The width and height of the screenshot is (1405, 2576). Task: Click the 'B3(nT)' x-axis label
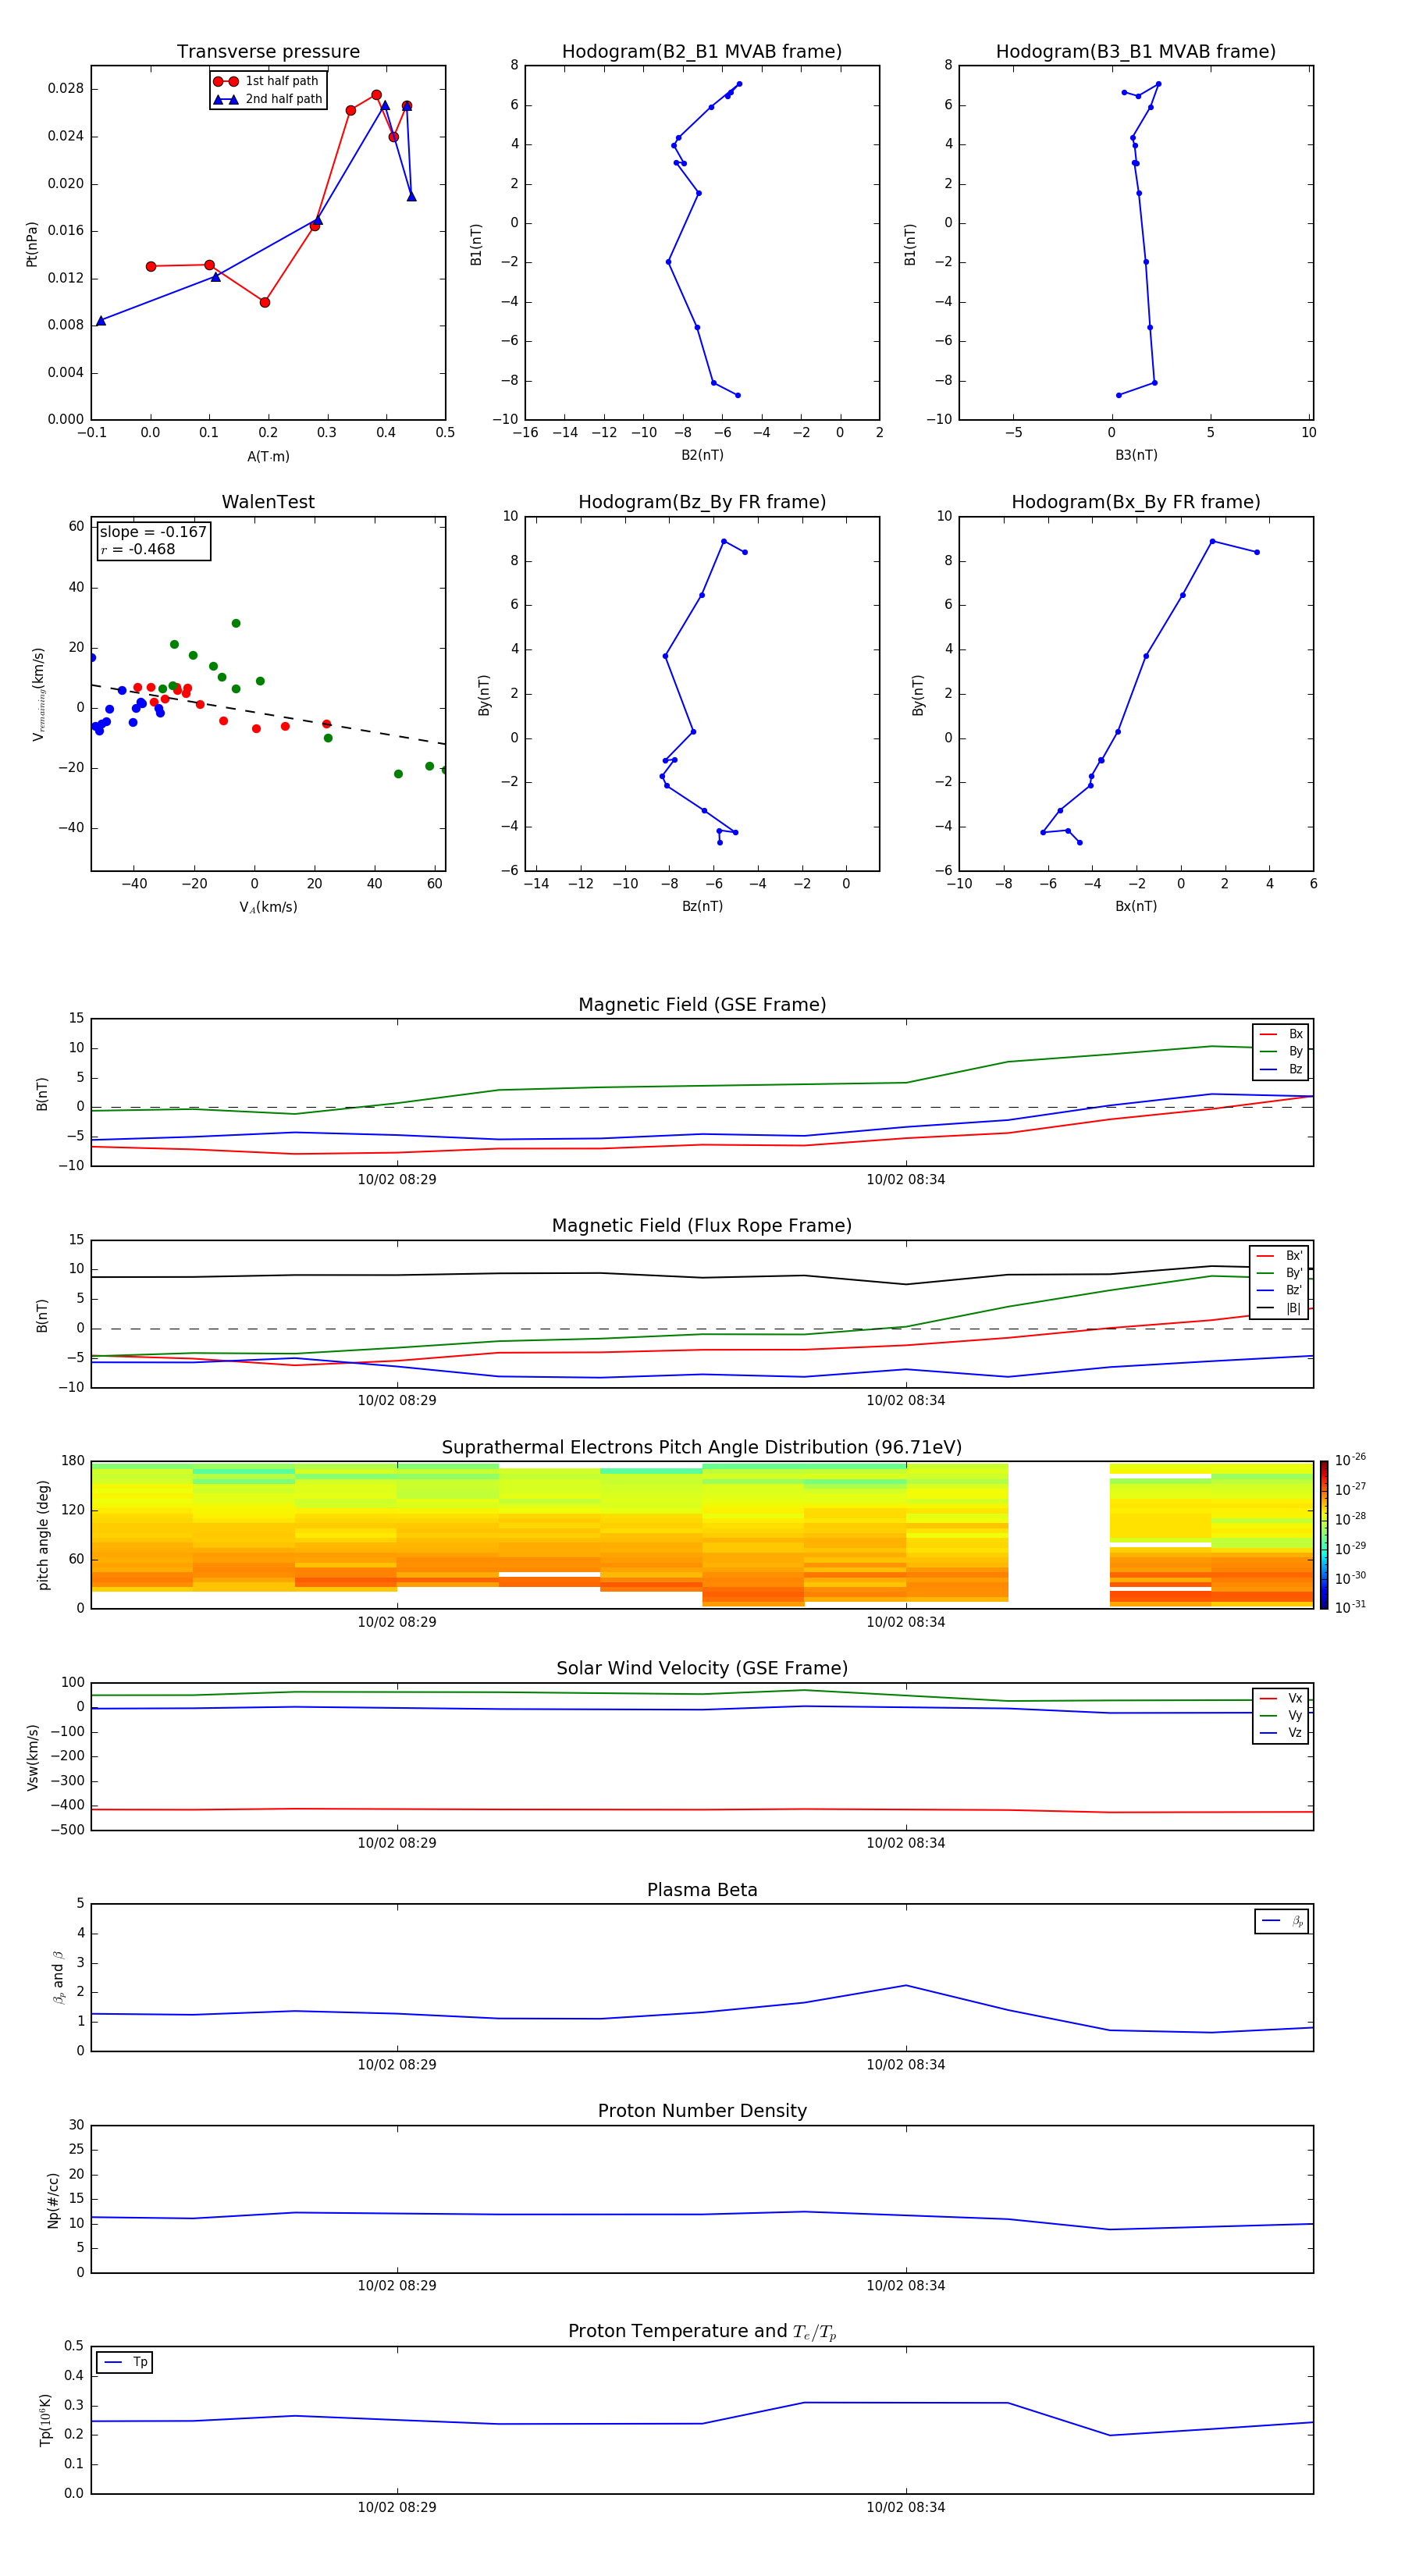tap(1136, 456)
